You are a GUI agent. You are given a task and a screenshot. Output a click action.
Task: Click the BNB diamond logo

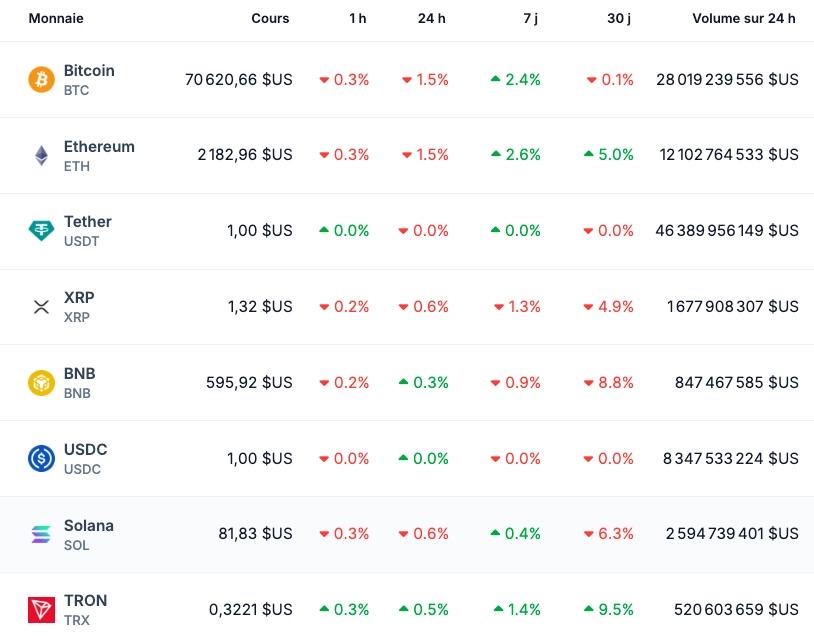click(x=40, y=381)
